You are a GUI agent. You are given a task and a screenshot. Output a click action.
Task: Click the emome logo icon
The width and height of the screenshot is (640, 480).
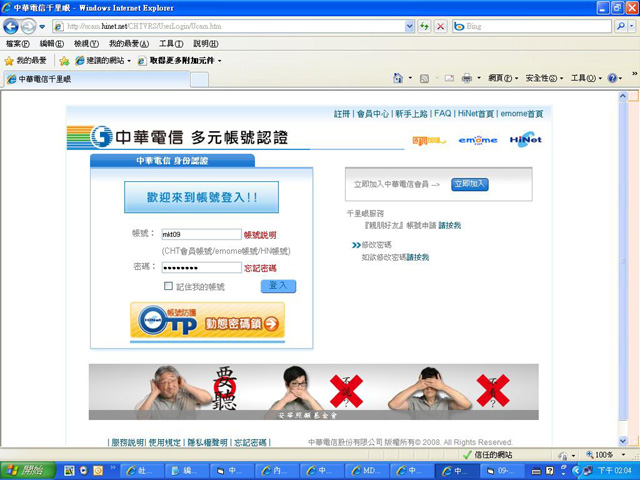[478, 140]
